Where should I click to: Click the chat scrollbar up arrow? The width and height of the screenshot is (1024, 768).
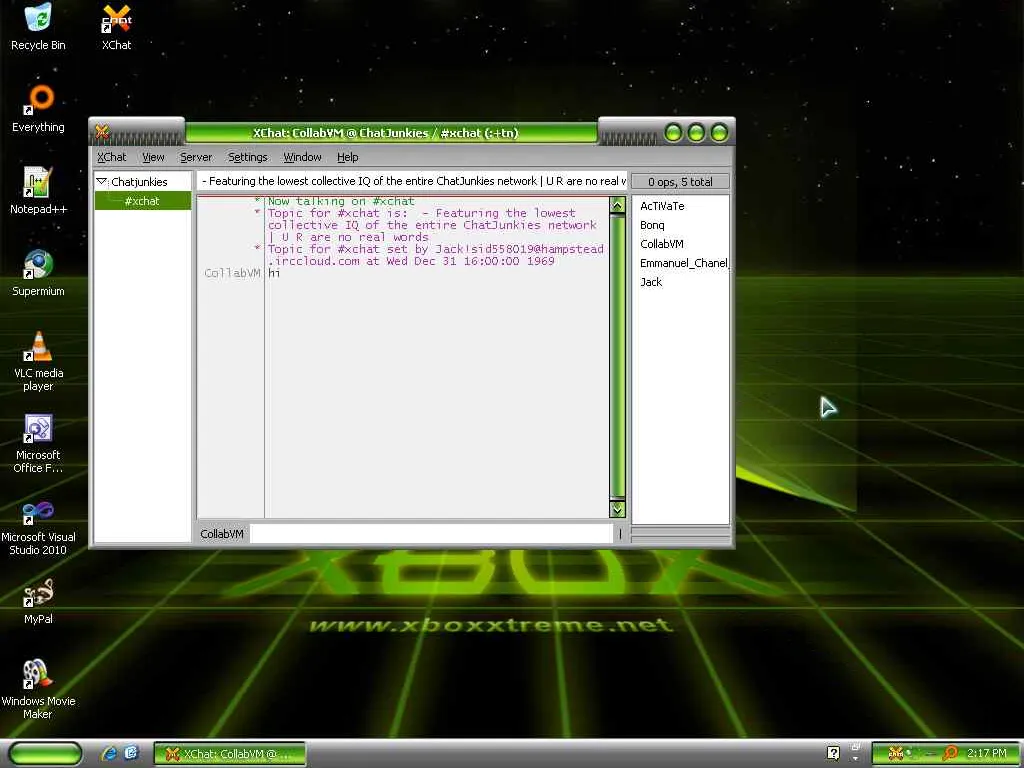[x=617, y=205]
